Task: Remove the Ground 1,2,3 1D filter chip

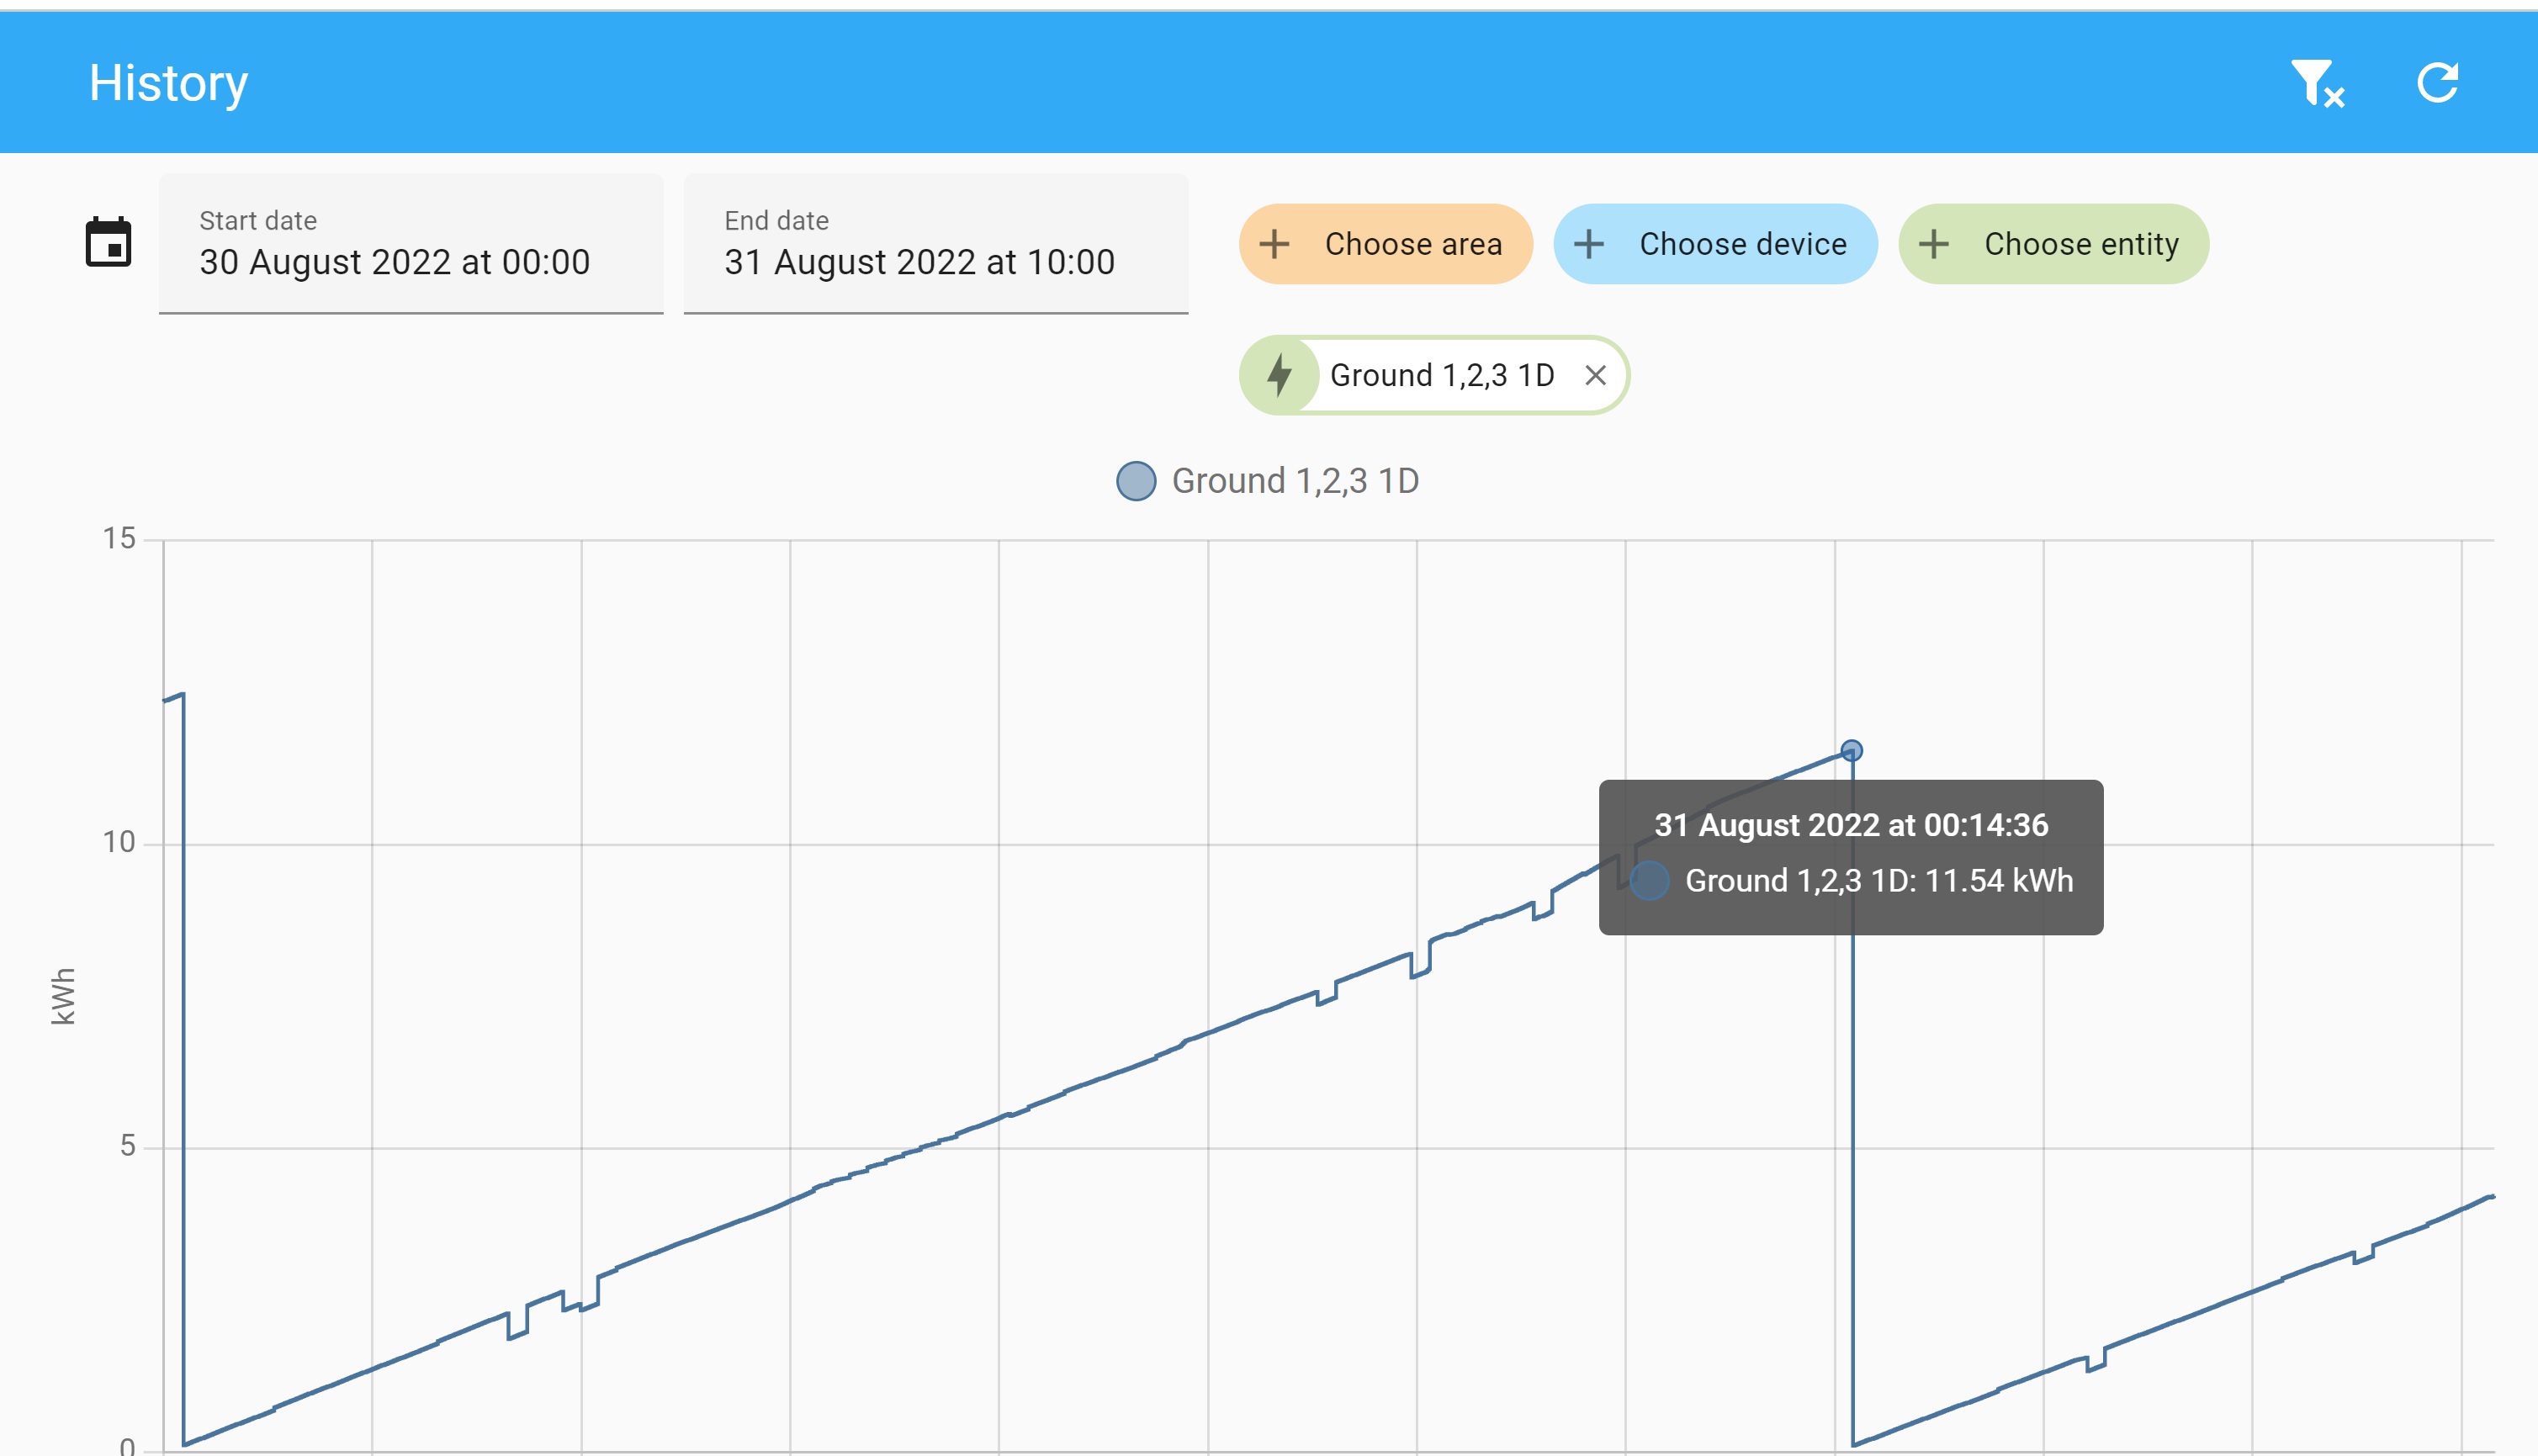Action: pos(1596,374)
